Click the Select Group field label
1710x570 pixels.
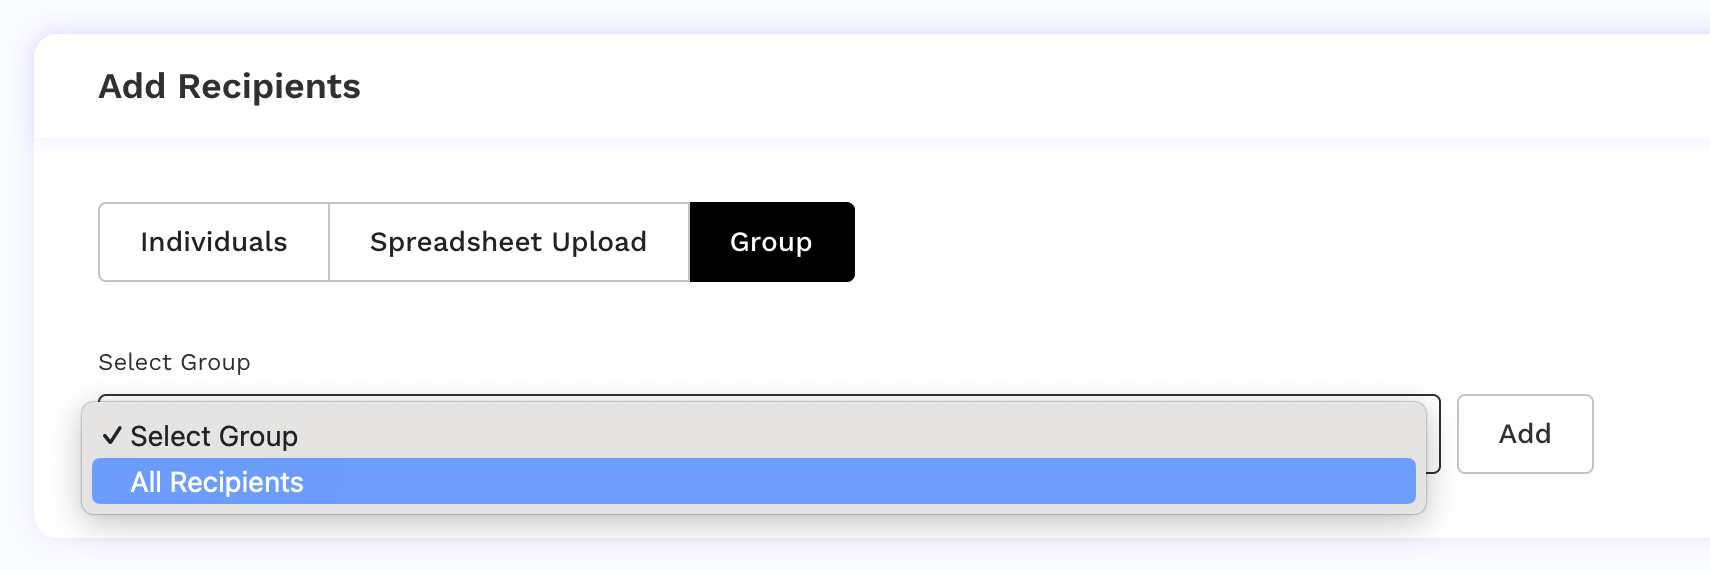coord(174,362)
